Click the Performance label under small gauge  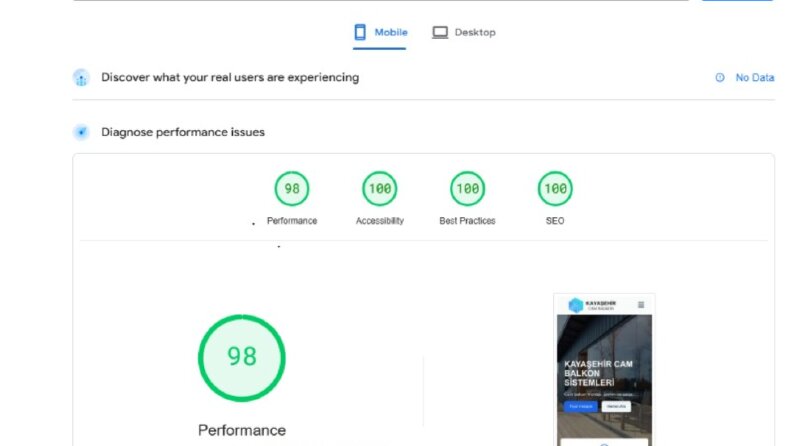click(292, 221)
